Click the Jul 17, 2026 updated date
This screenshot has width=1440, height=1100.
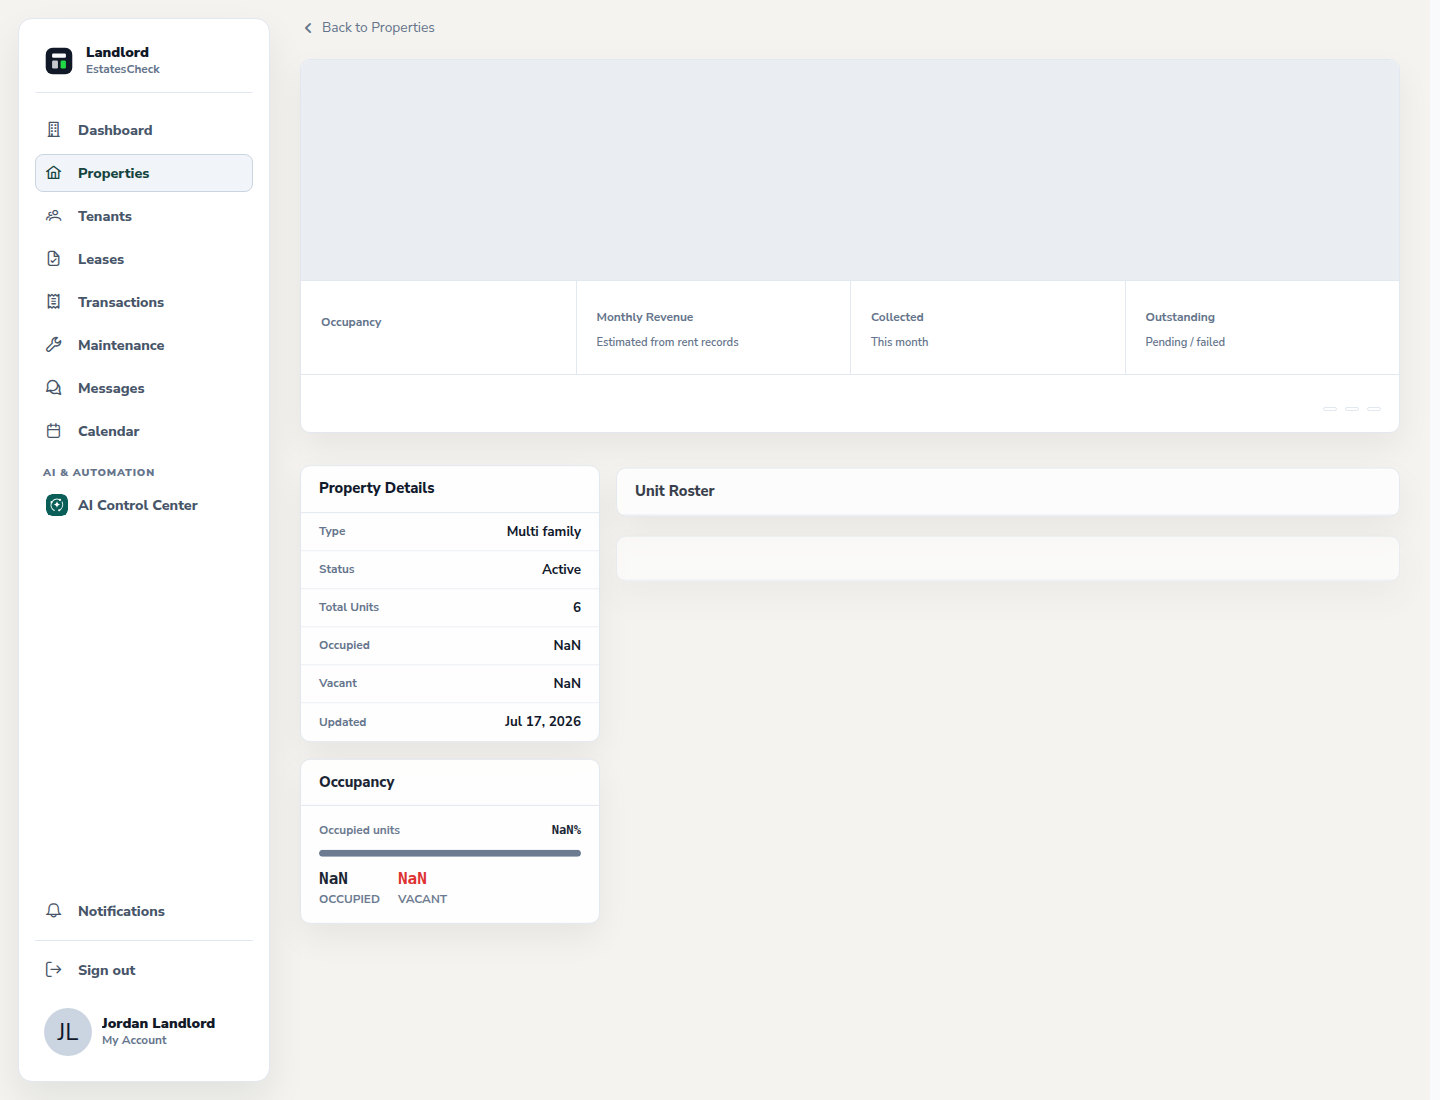pyautogui.click(x=543, y=721)
